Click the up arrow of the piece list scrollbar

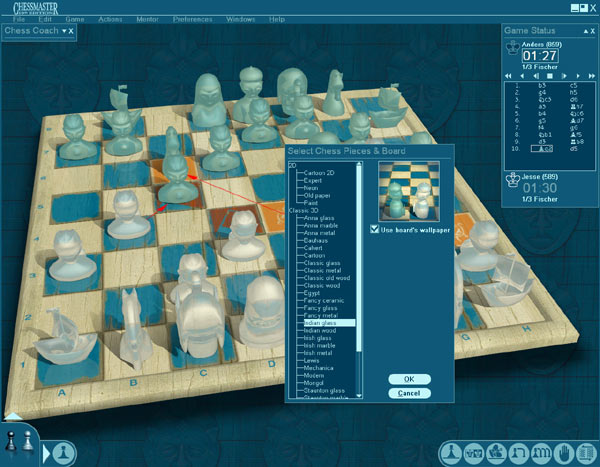(359, 164)
